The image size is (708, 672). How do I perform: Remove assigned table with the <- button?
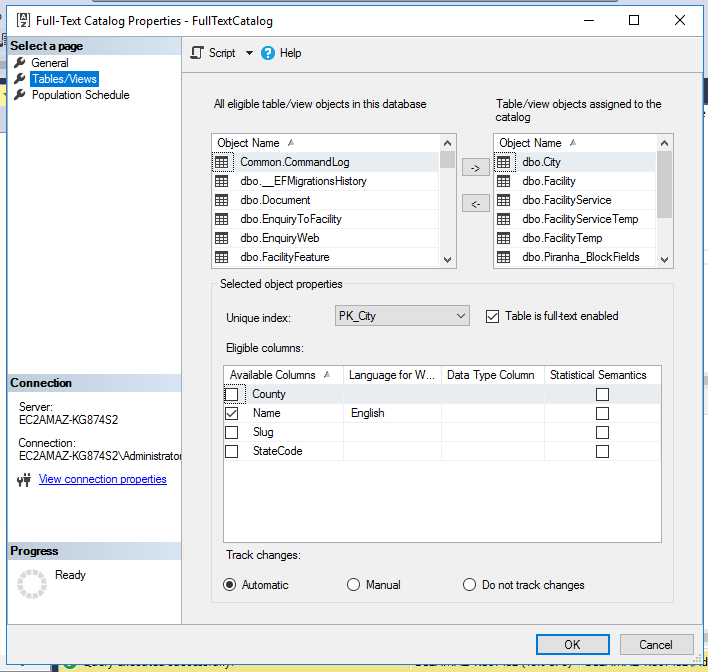tap(475, 204)
